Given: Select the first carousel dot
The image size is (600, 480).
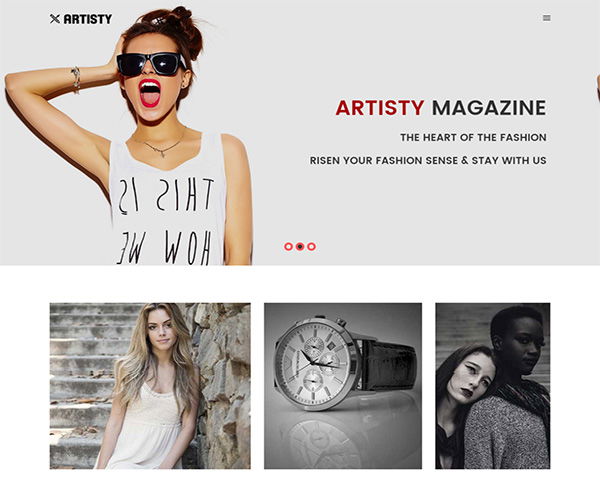Looking at the screenshot, I should tap(289, 247).
